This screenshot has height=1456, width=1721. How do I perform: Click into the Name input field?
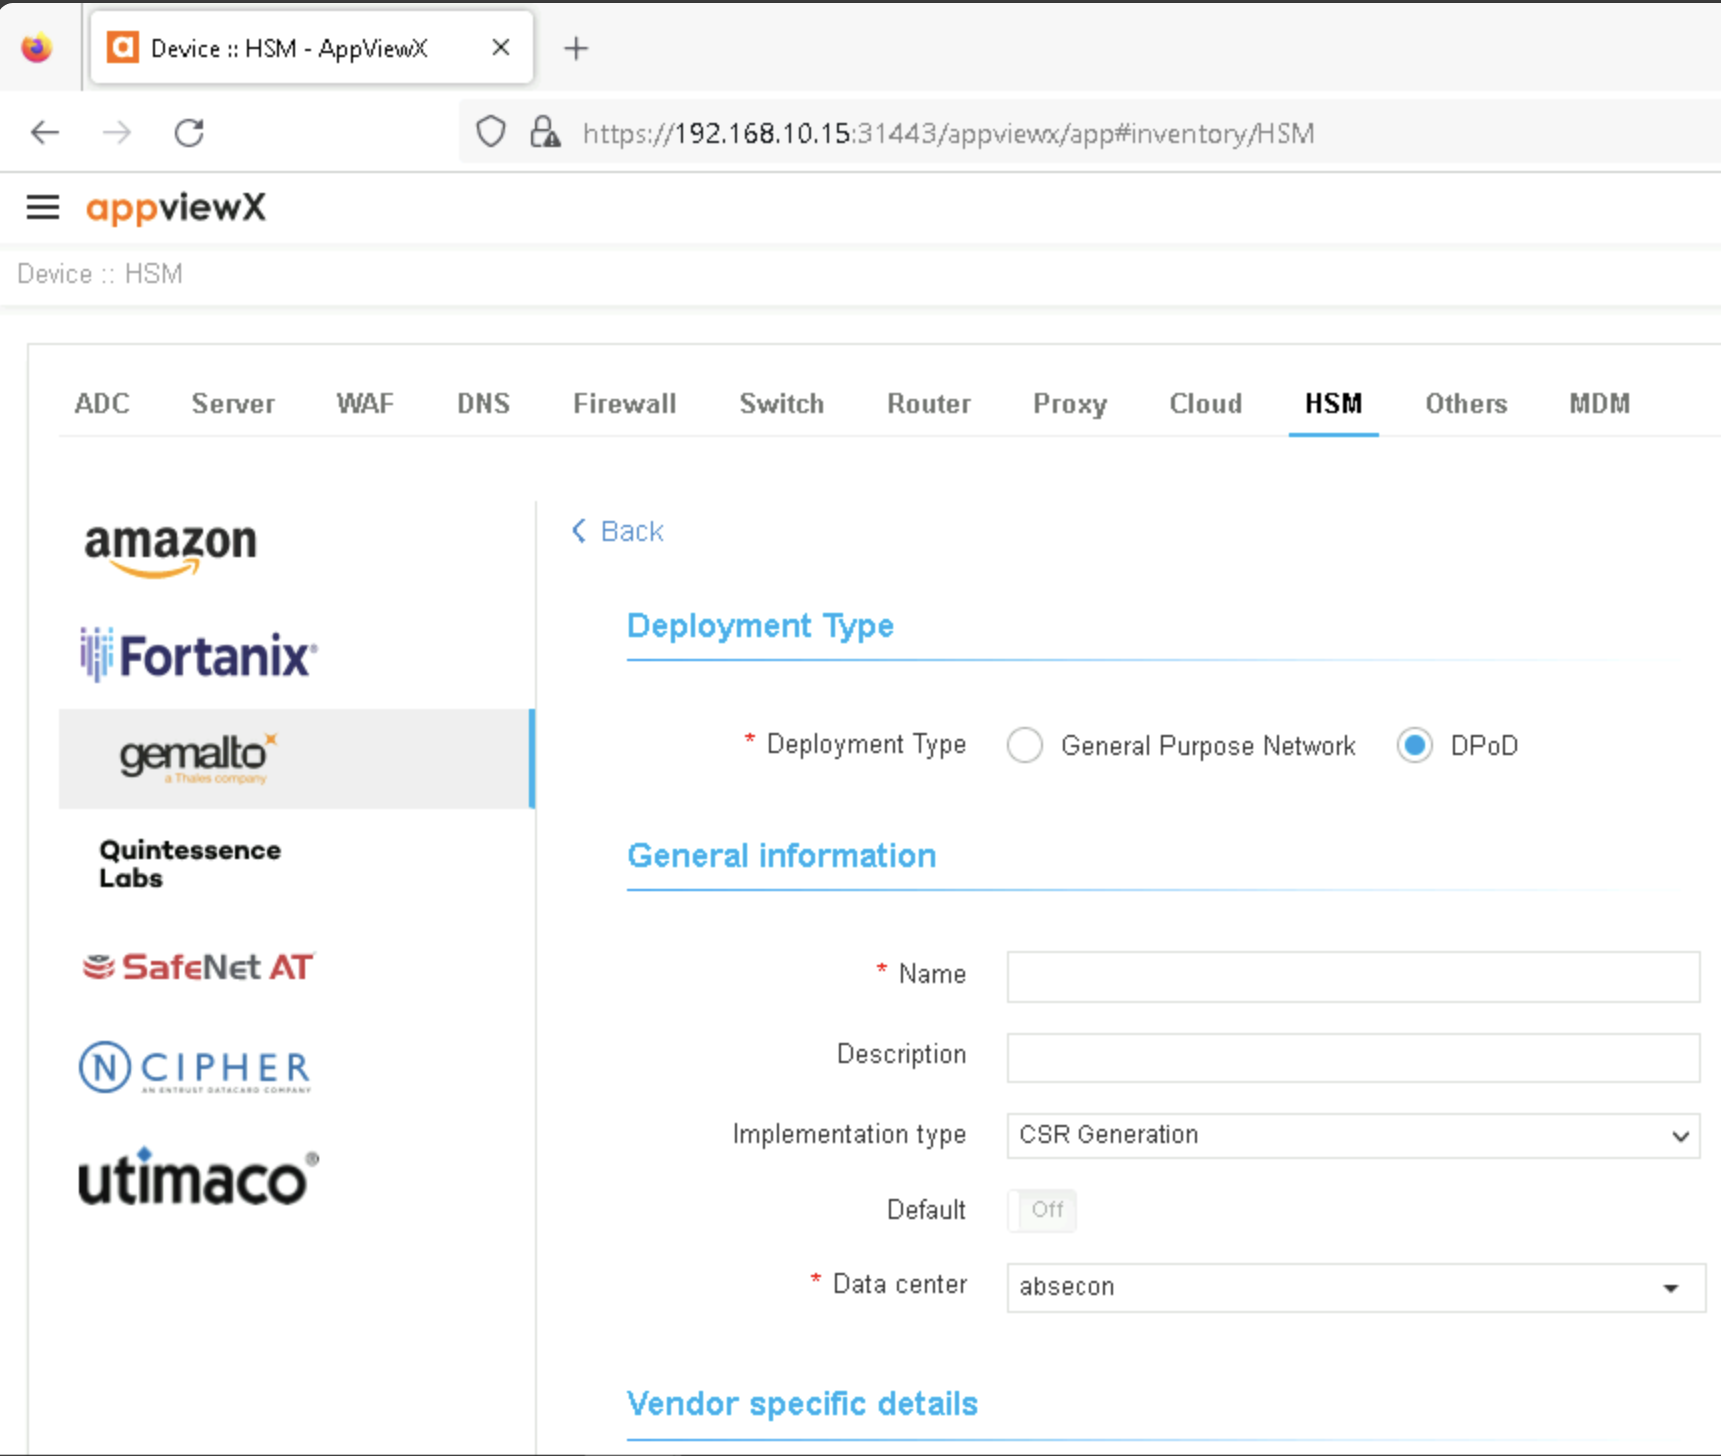tap(1352, 977)
